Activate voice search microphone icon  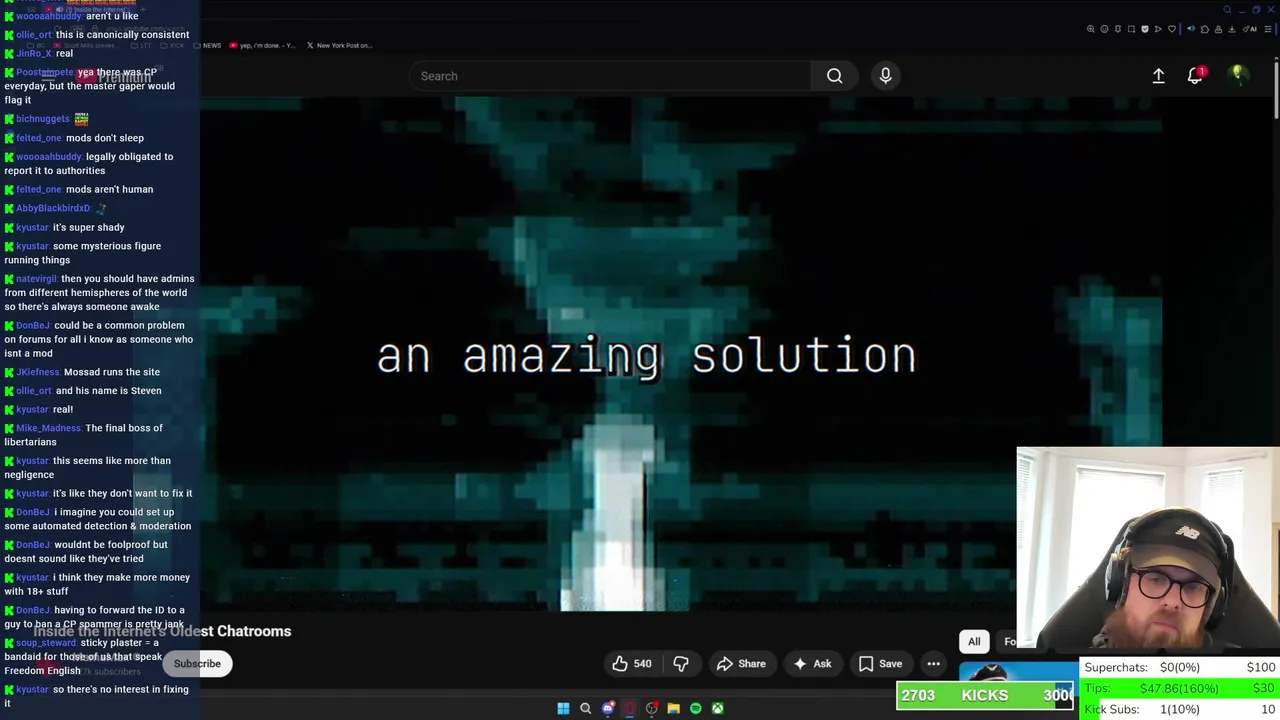click(x=885, y=76)
